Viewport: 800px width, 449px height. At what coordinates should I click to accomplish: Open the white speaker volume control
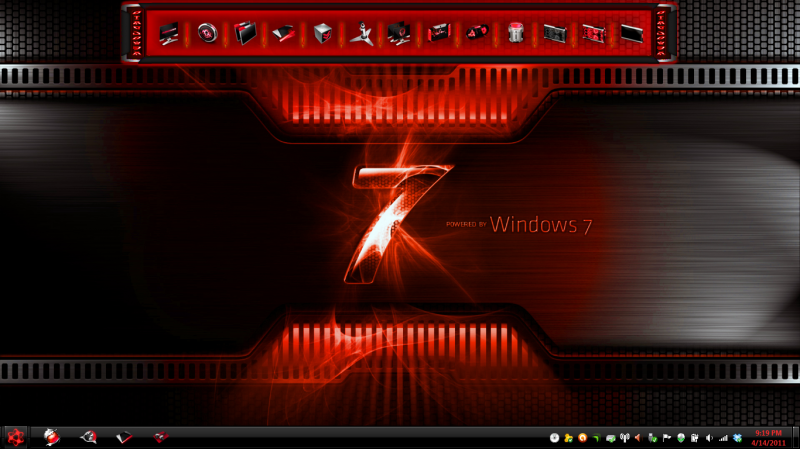point(709,438)
